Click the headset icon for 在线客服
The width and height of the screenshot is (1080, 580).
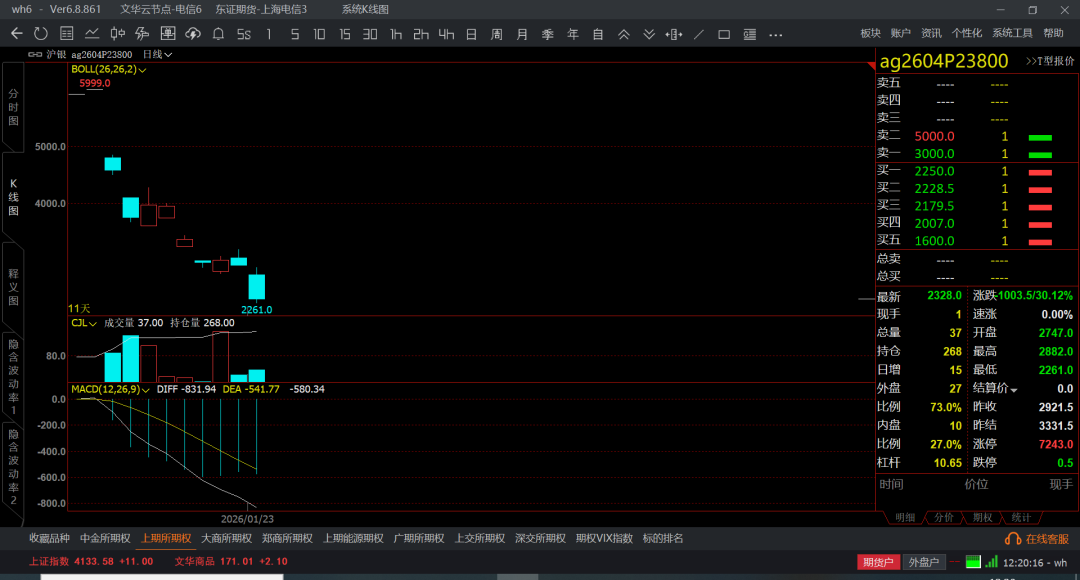(x=1012, y=539)
